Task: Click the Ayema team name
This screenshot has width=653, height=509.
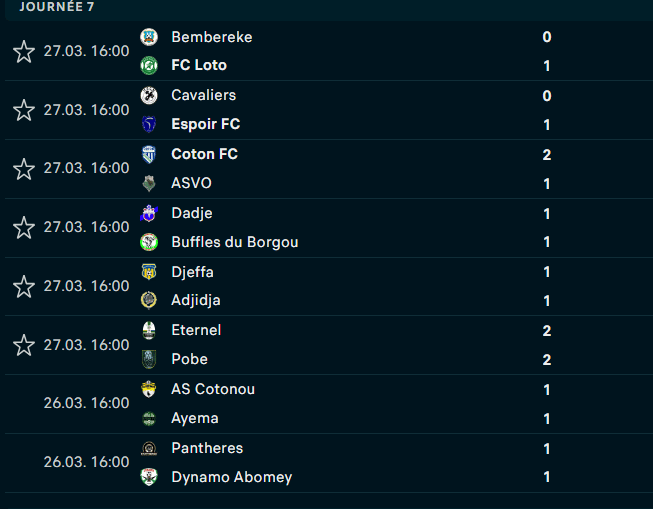Action: pos(194,418)
